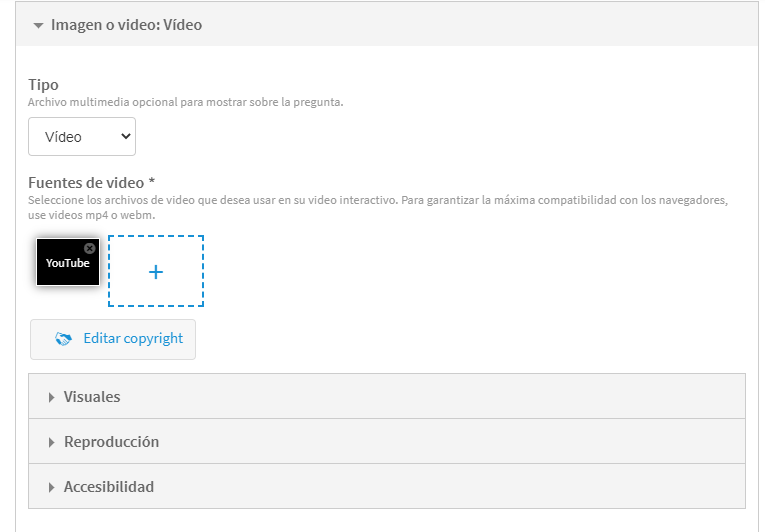Click the handshake icon on Editar copyright
Screen dimensions: 765x532
pos(64,339)
